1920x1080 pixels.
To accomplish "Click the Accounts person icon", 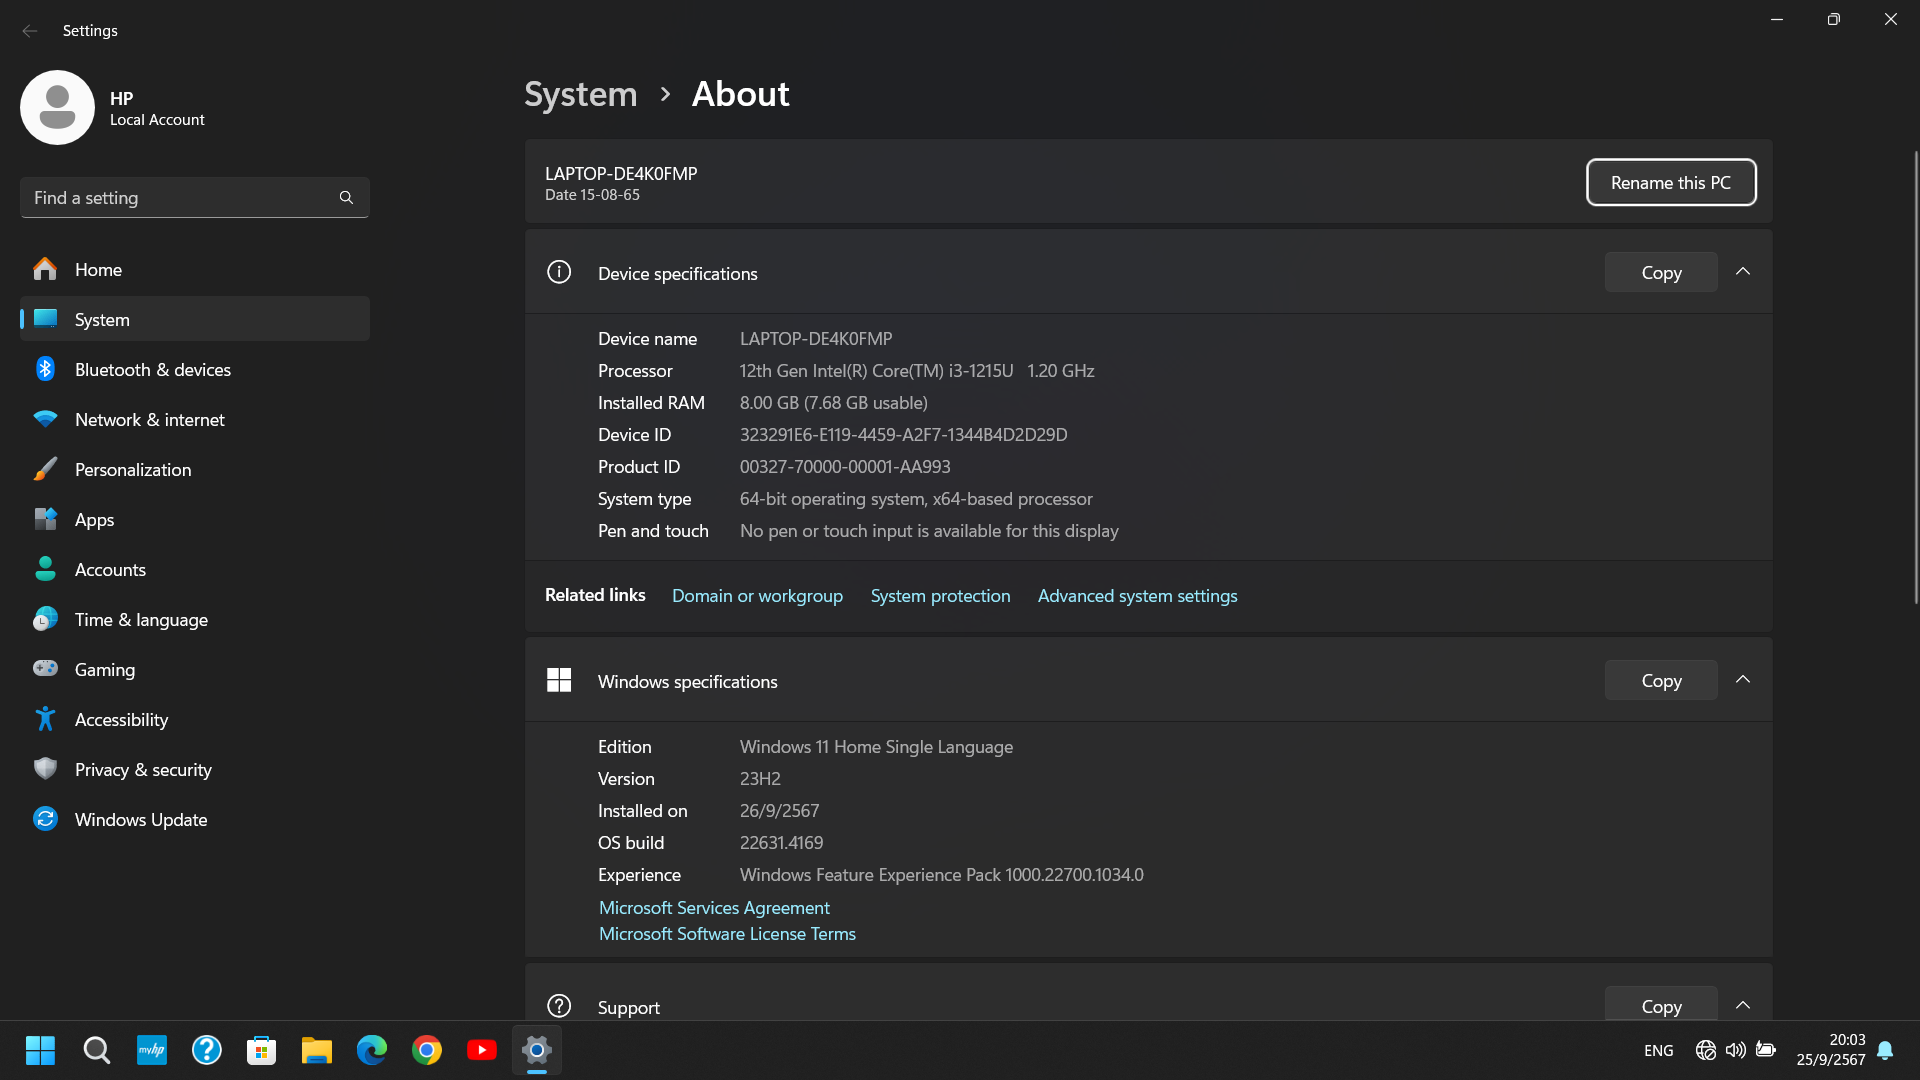I will point(45,569).
